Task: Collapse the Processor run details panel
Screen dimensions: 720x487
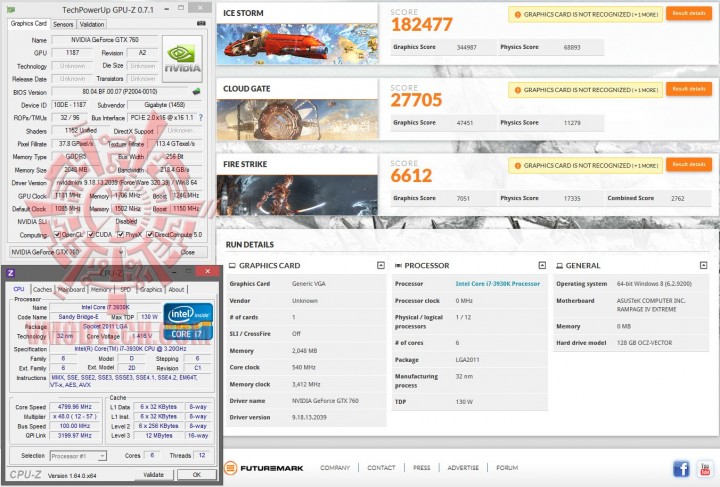Action: [x=542, y=266]
